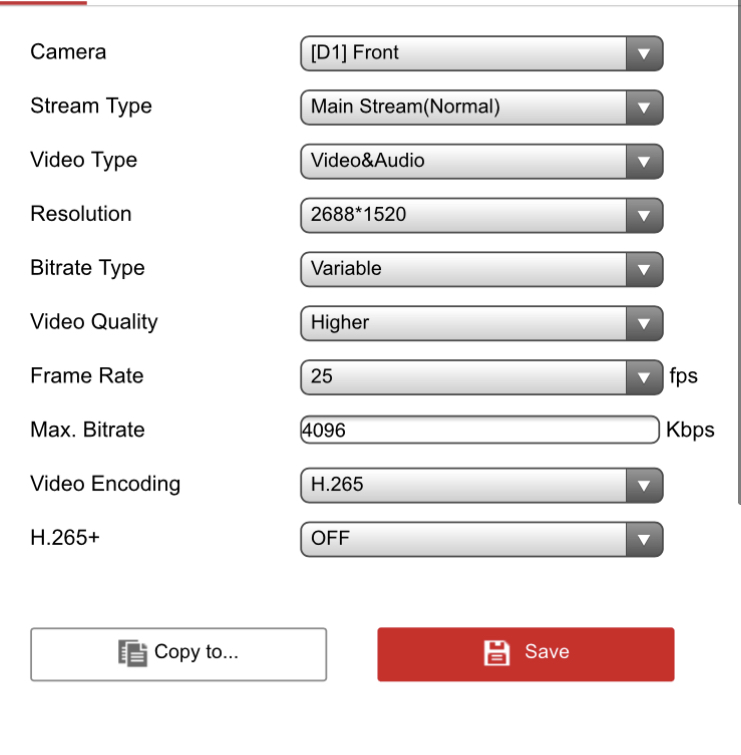The height and width of the screenshot is (755, 741).
Task: Toggle the H.265+ OFF dropdown
Action: (464, 539)
